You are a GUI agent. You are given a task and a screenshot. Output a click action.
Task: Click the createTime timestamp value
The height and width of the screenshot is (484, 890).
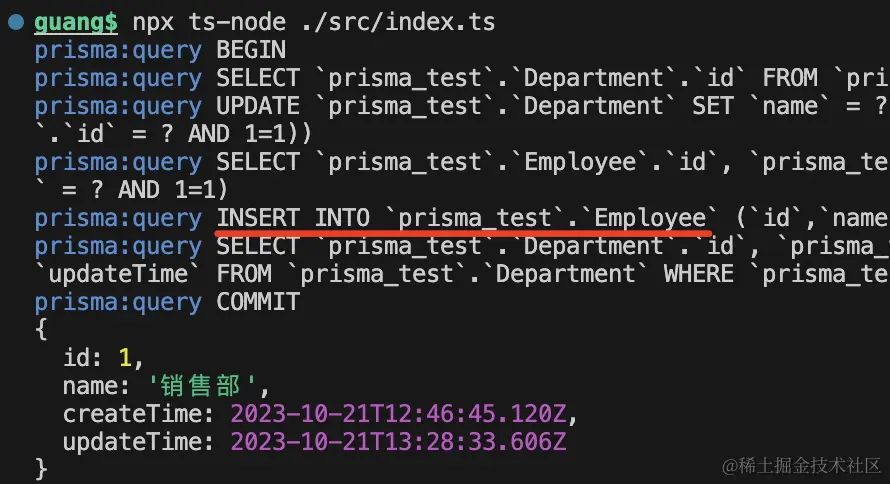pyautogui.click(x=404, y=413)
